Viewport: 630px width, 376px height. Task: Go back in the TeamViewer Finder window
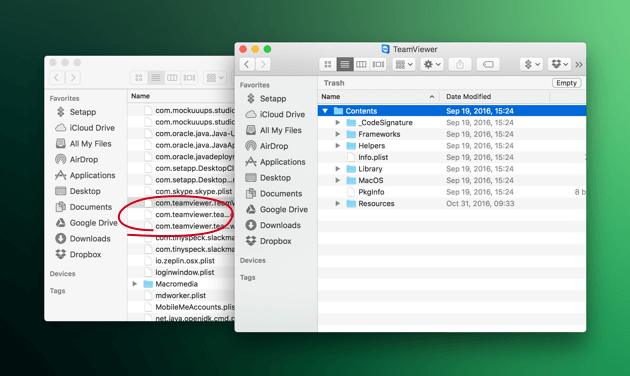pos(247,64)
